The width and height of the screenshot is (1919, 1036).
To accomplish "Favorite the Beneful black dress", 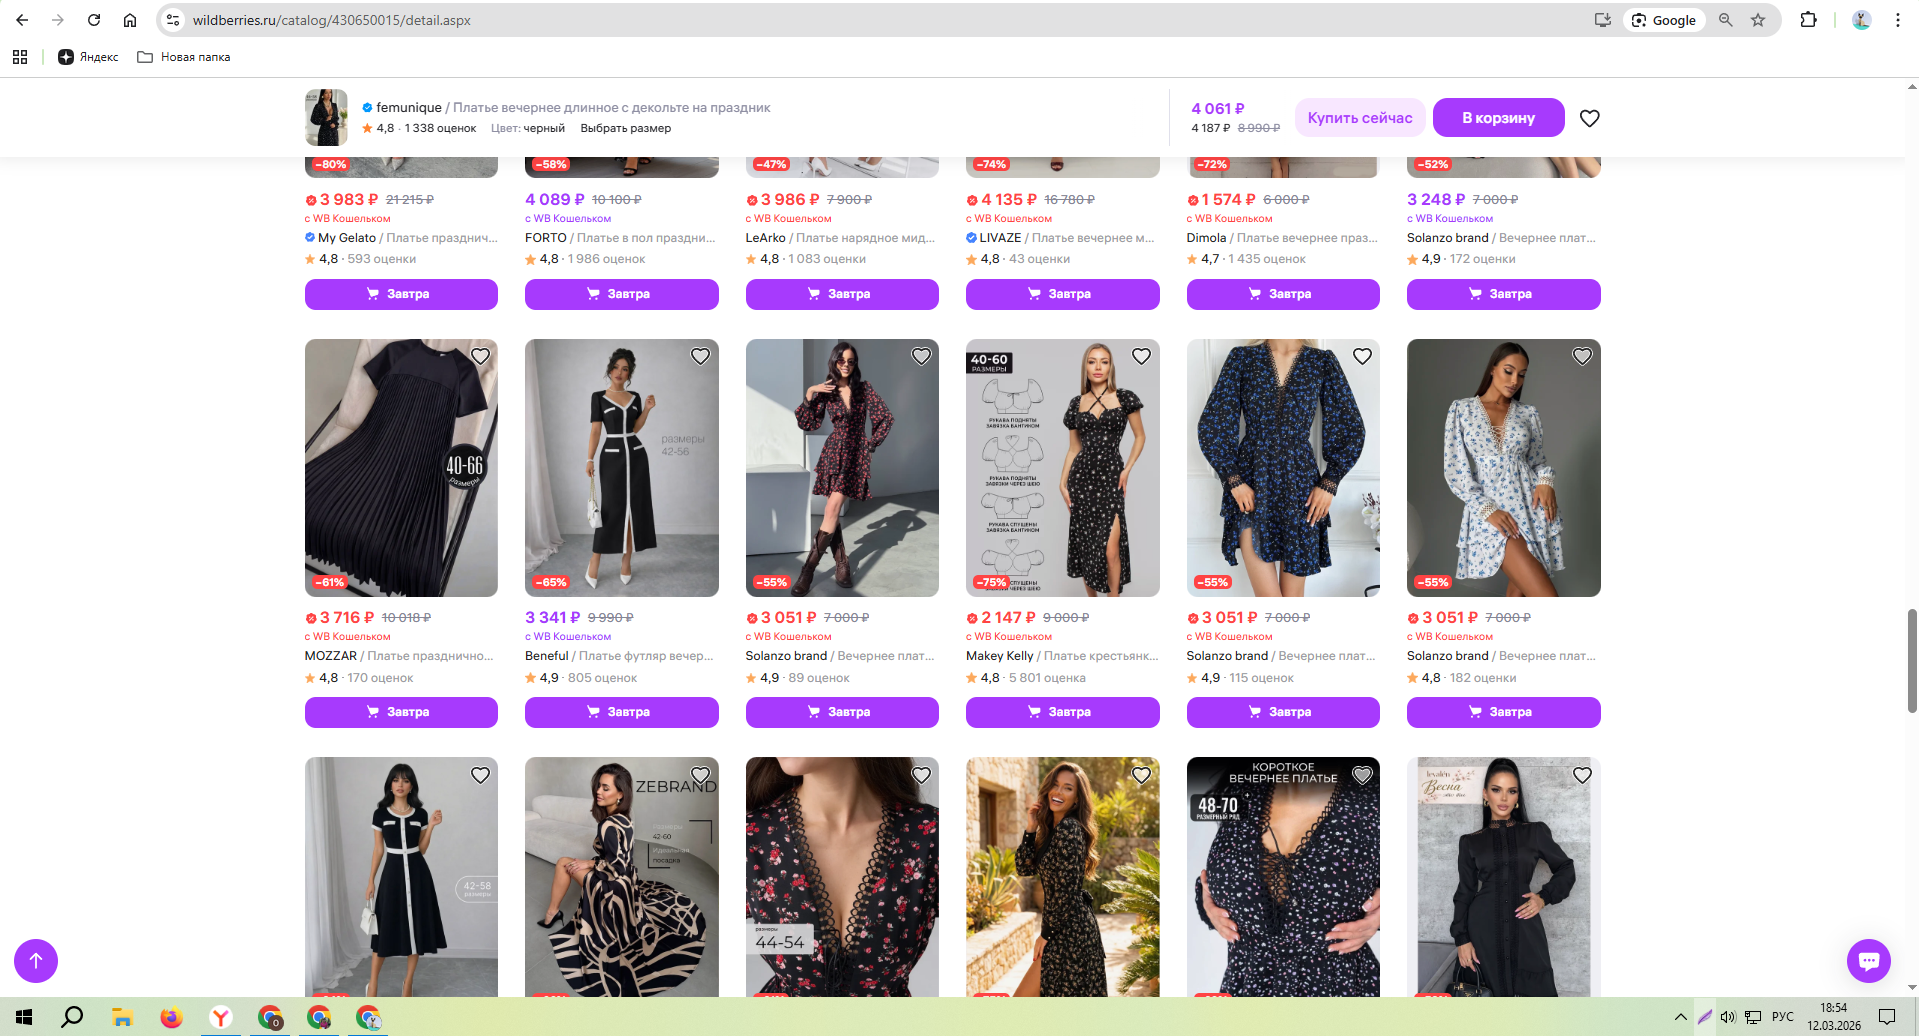I will 700,356.
